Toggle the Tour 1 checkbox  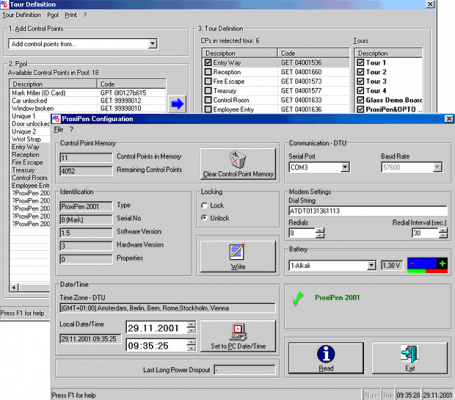tap(360, 63)
